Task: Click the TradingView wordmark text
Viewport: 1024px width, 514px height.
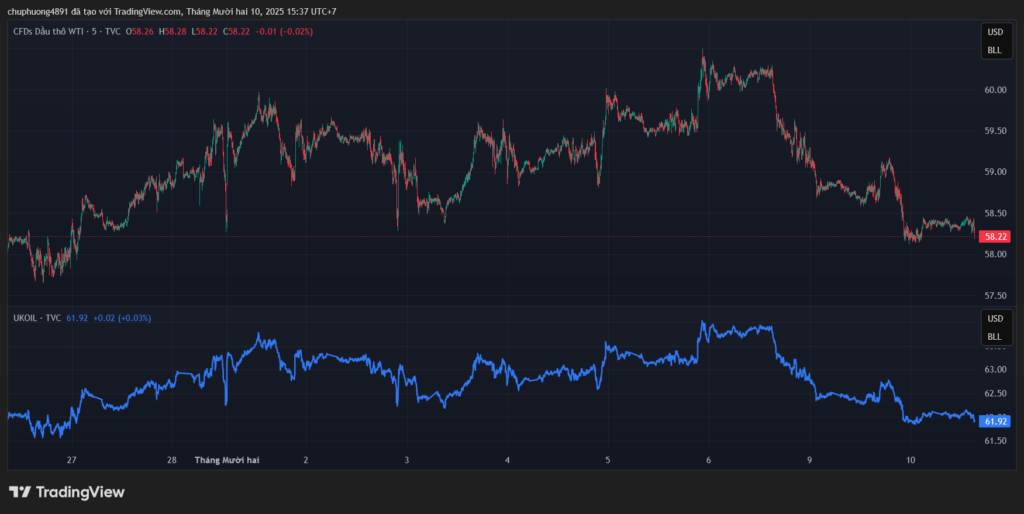Action: click(x=80, y=492)
